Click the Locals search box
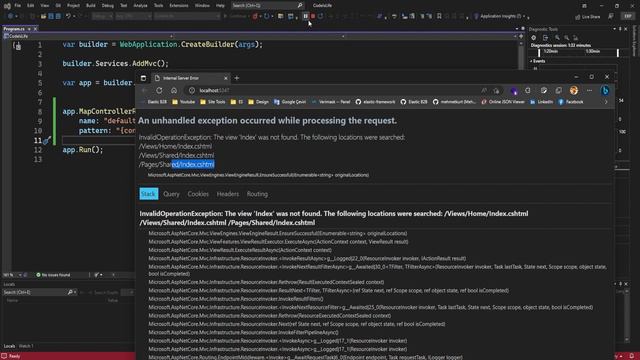 (40, 292)
